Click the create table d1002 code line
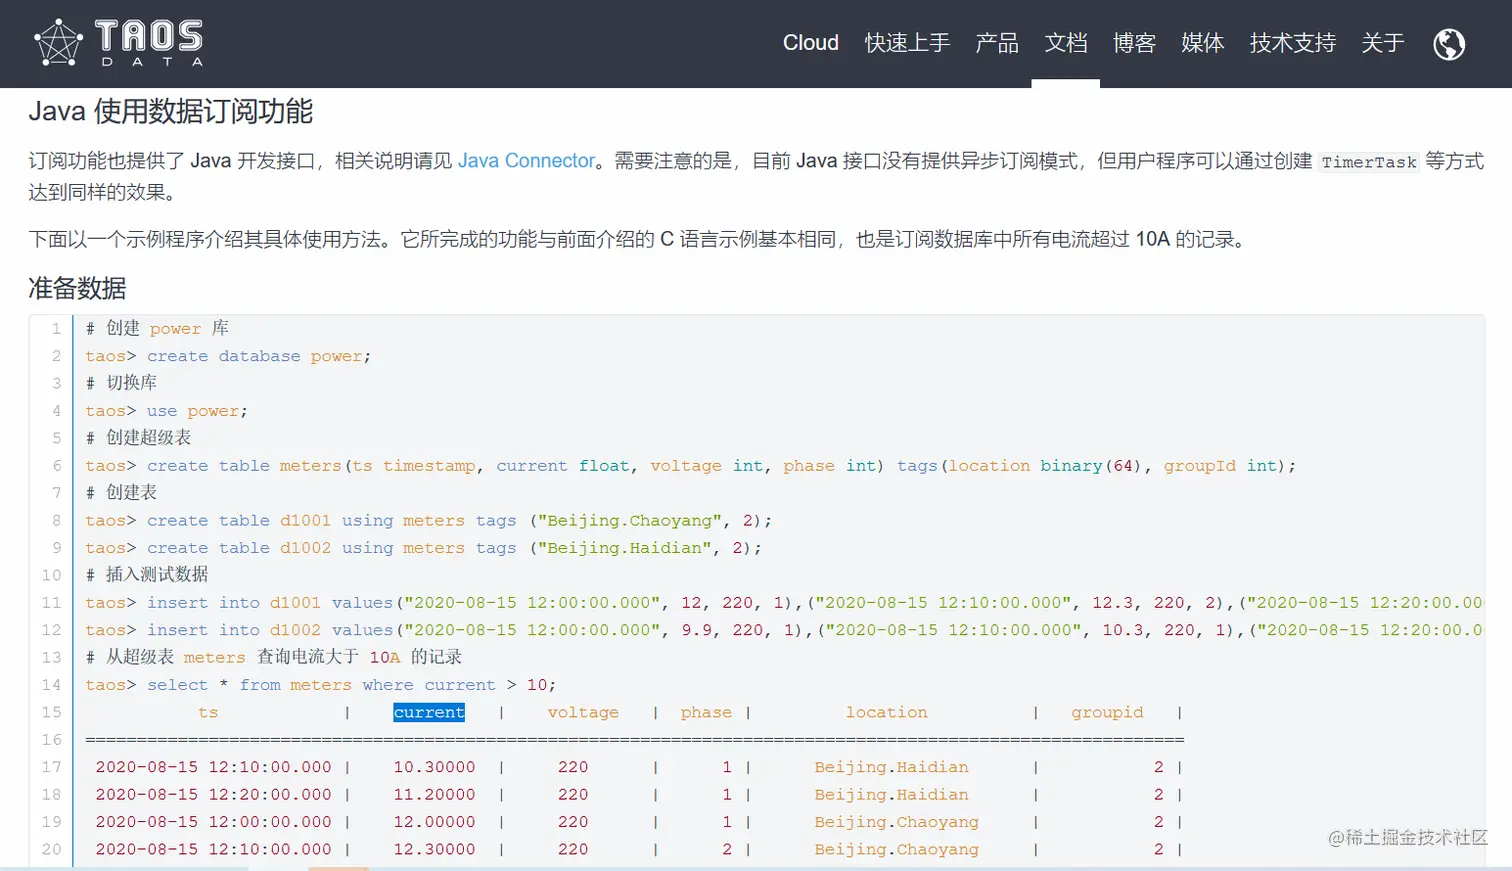Viewport: 1512px width, 871px height. coord(423,548)
